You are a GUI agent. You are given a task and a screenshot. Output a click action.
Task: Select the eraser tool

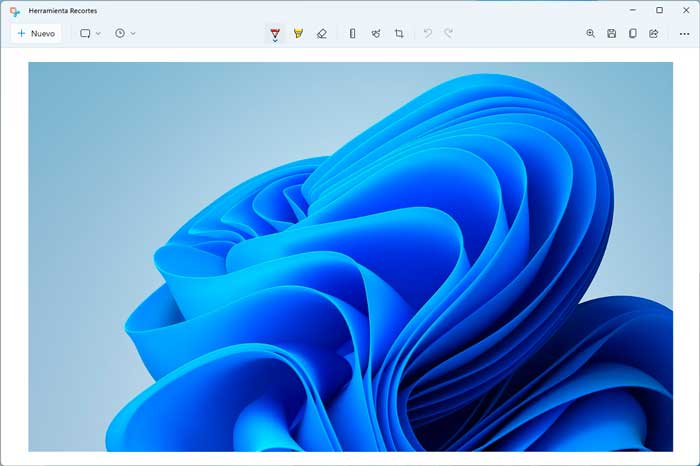click(x=321, y=33)
